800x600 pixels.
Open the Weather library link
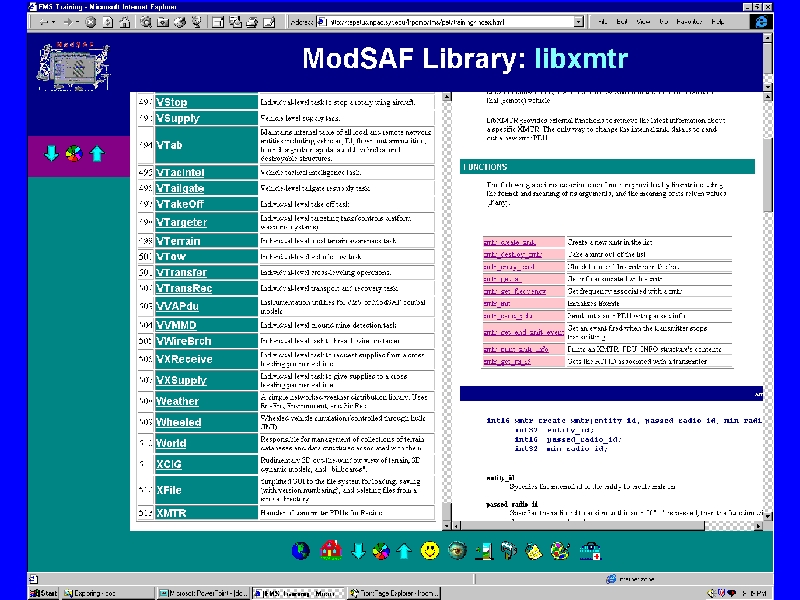coord(177,401)
